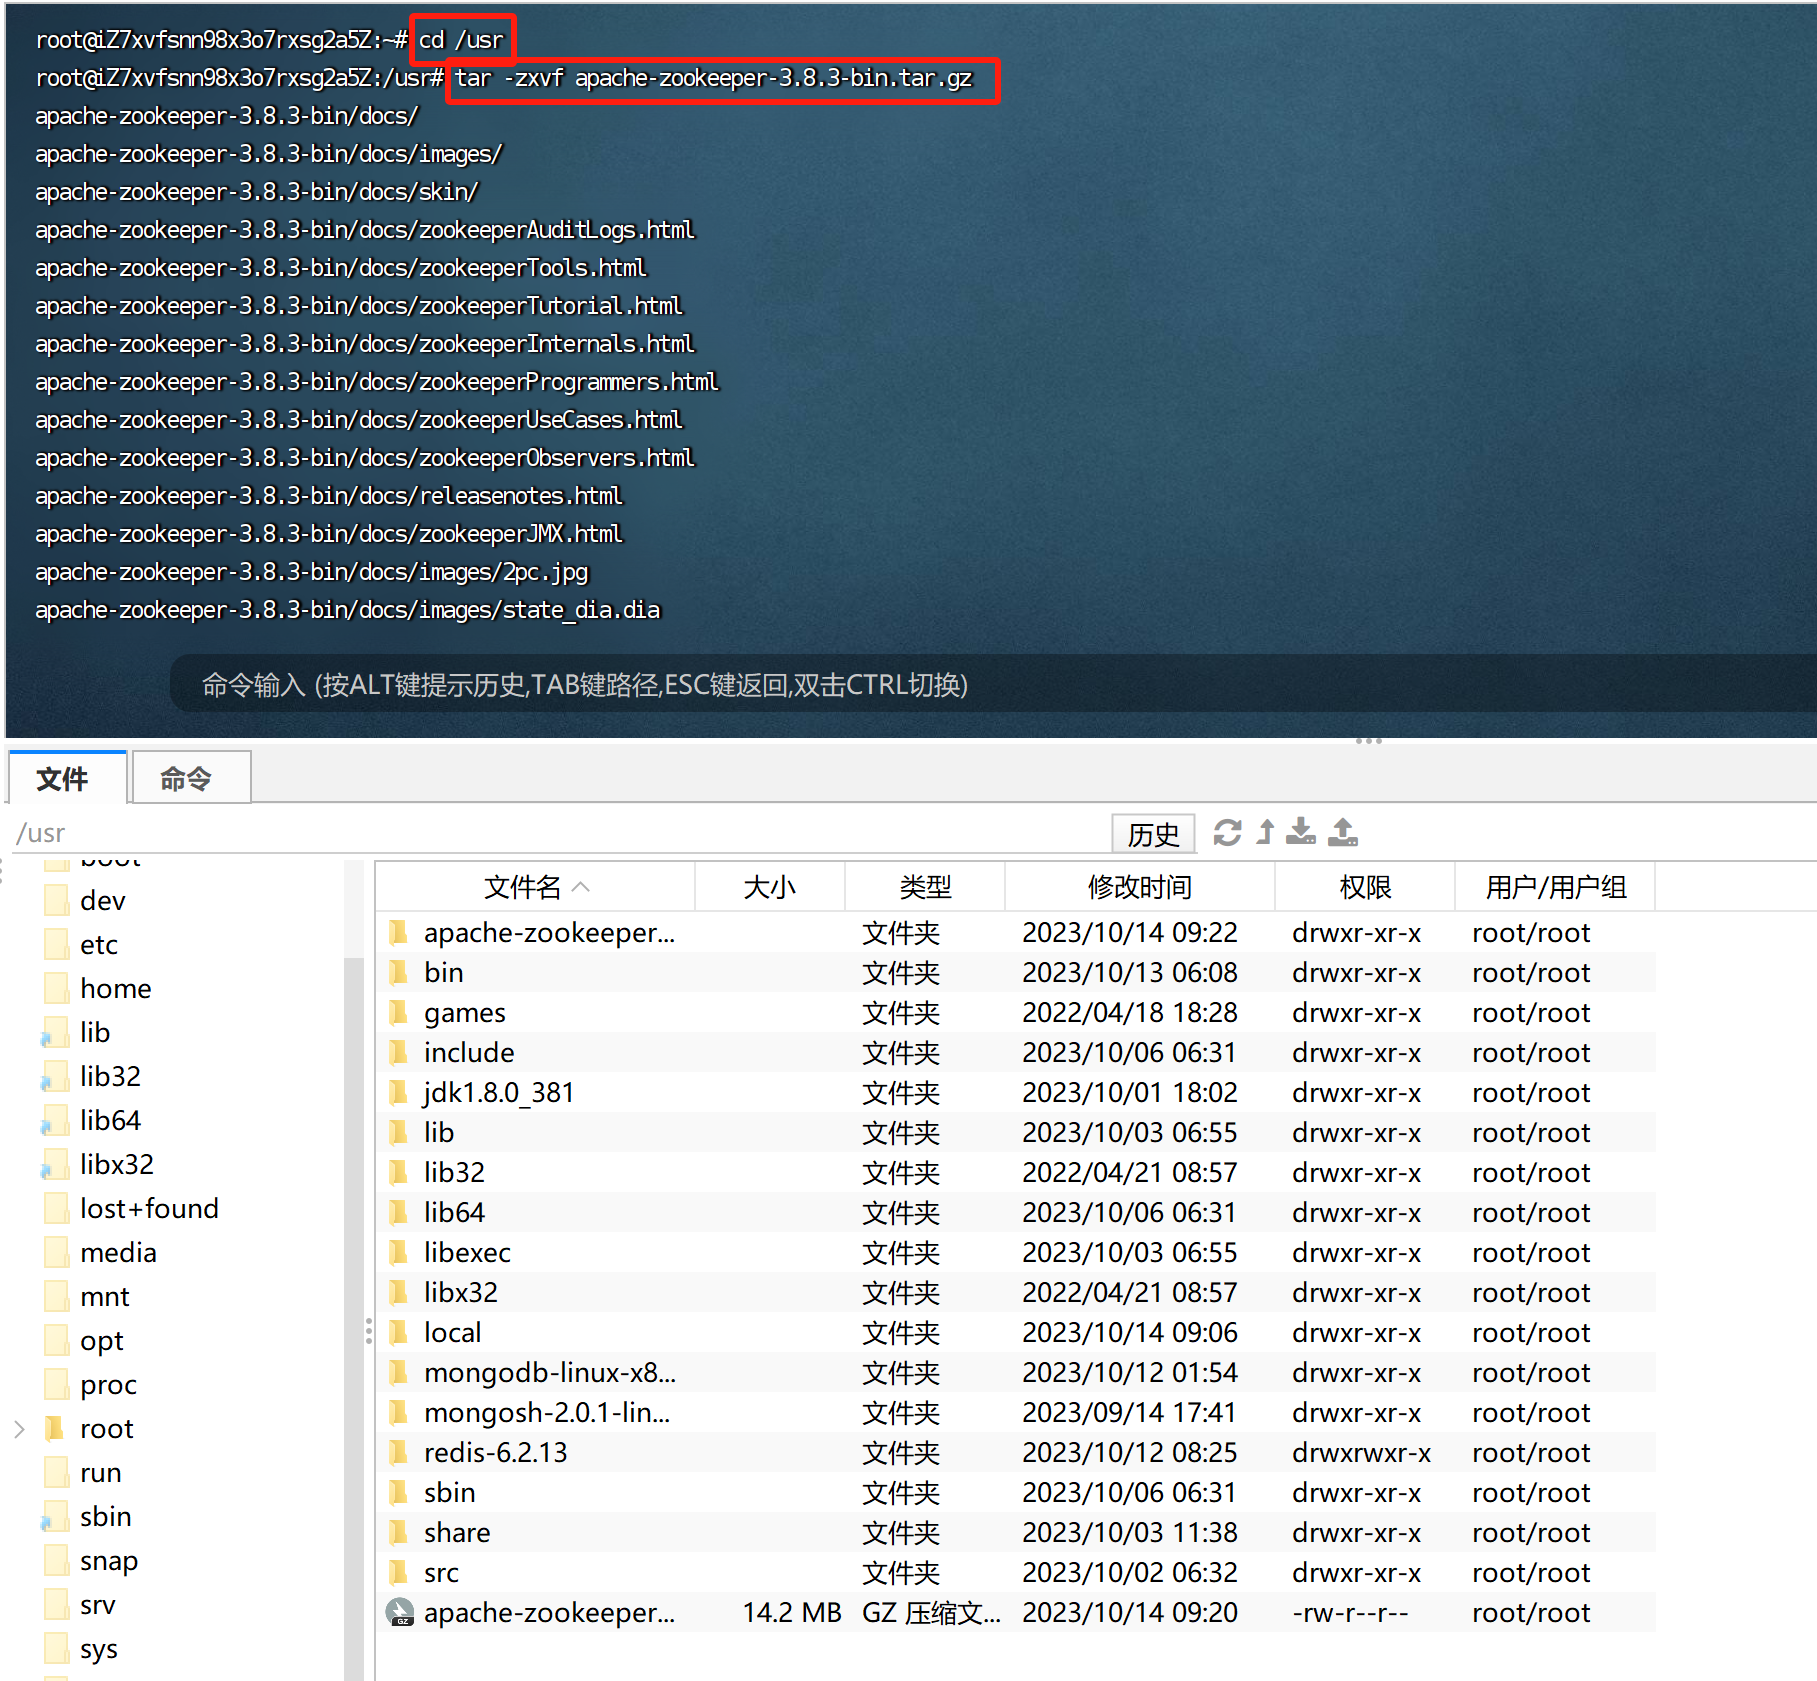Click the GZ archive icon of apache-zookeeper tar.gz
Image resolution: width=1817 pixels, height=1681 pixels.
399,1612
